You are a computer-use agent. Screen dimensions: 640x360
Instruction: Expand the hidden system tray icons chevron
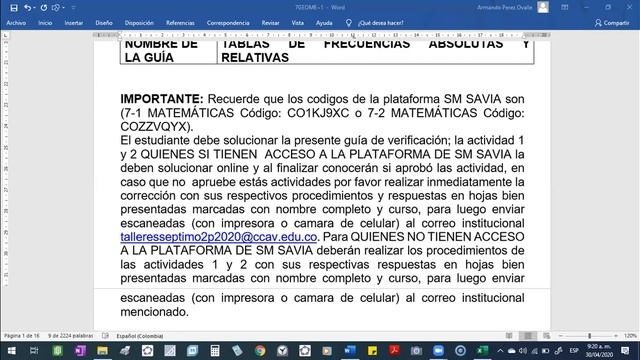point(500,351)
